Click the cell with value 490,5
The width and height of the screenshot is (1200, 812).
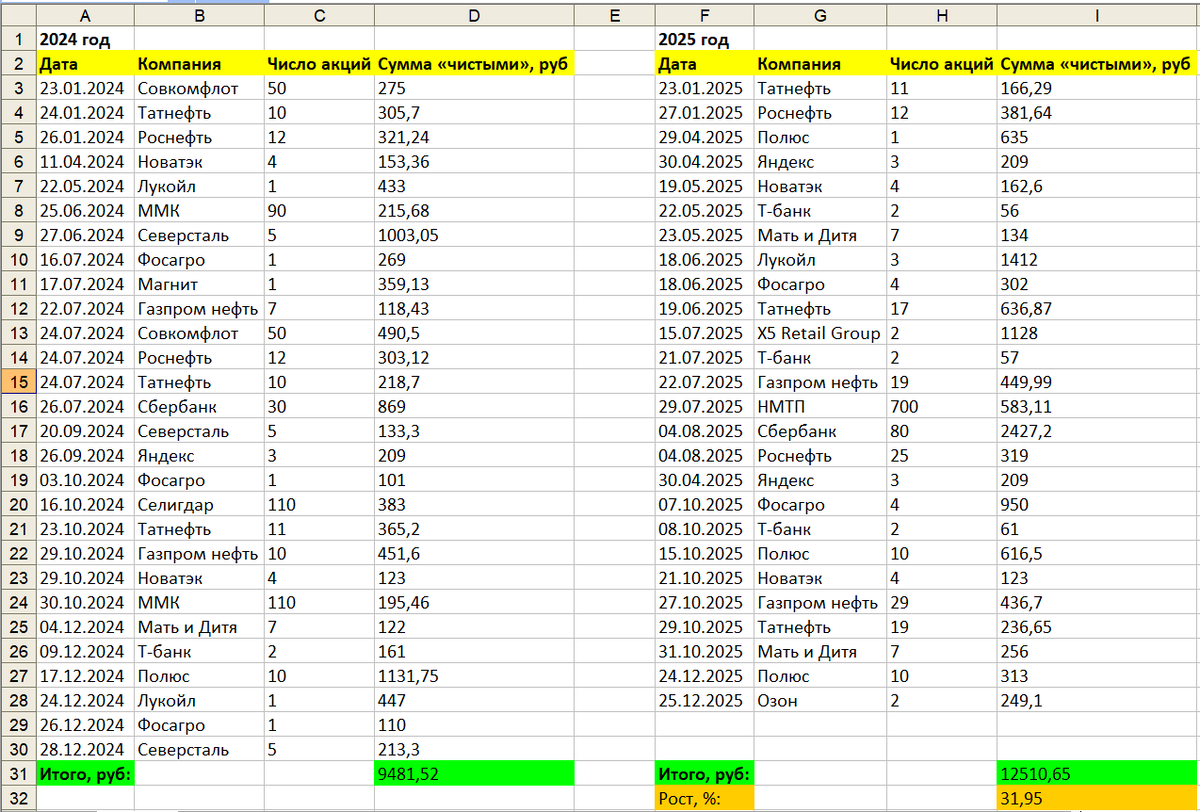474,333
